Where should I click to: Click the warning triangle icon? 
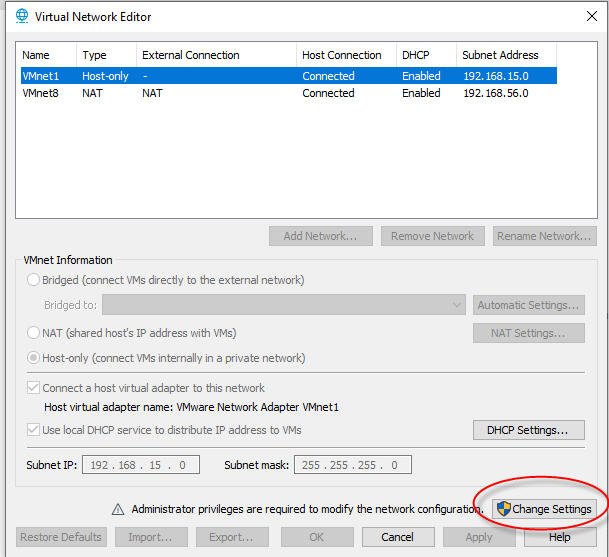pyautogui.click(x=117, y=509)
